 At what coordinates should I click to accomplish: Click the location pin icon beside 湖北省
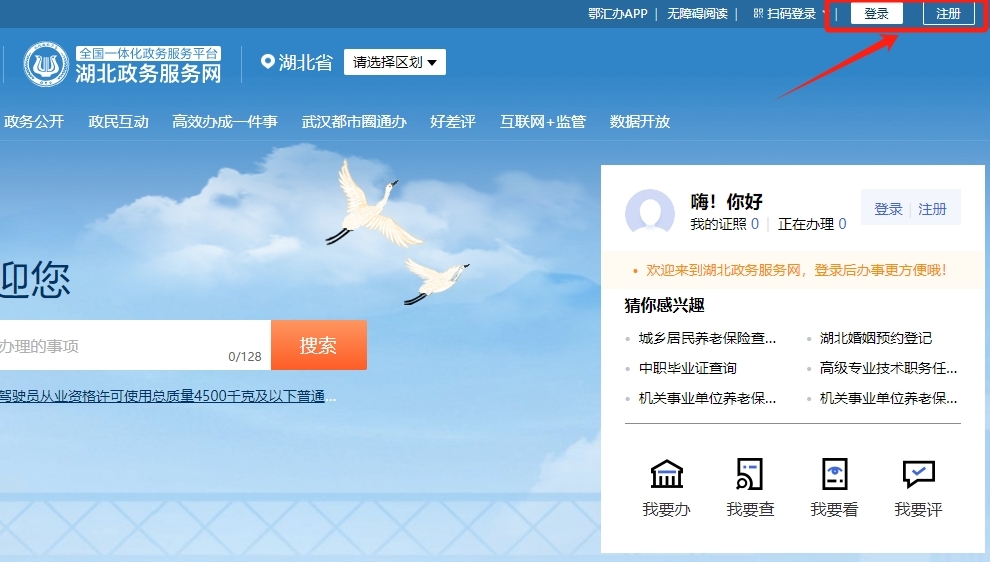(268, 62)
